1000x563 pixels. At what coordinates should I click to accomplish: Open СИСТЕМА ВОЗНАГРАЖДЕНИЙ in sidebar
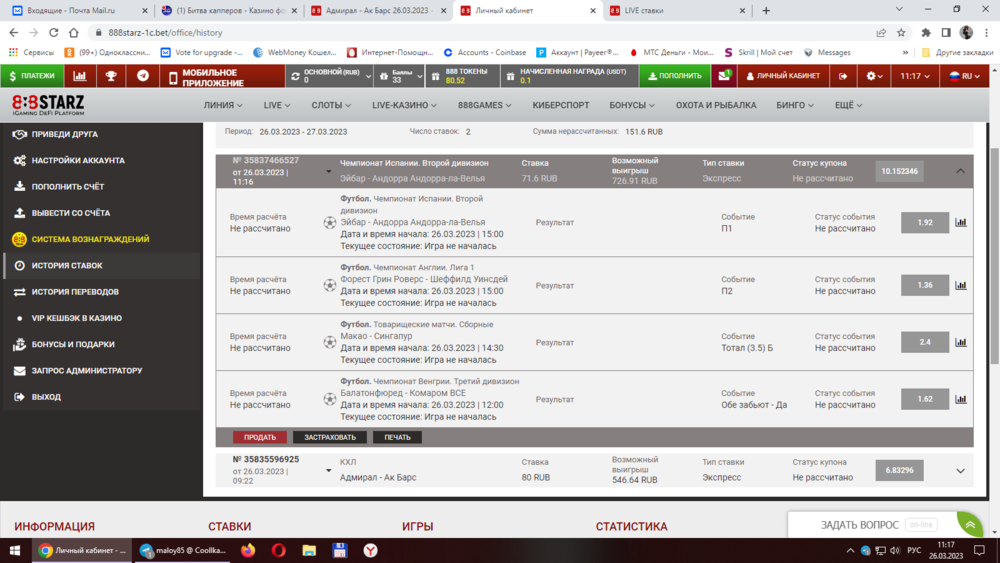click(102, 239)
